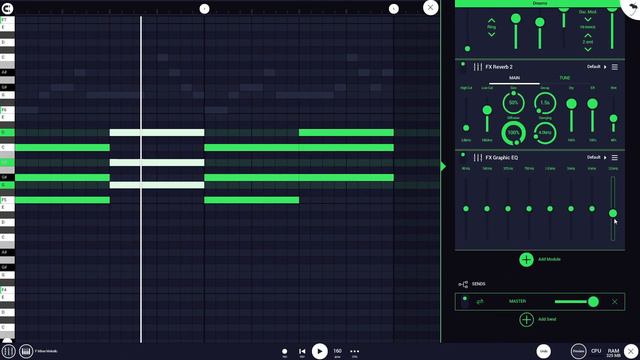This screenshot has width=640, height=360.
Task: Click the down arrow below the 2 cent value
Action: [x=588, y=49]
